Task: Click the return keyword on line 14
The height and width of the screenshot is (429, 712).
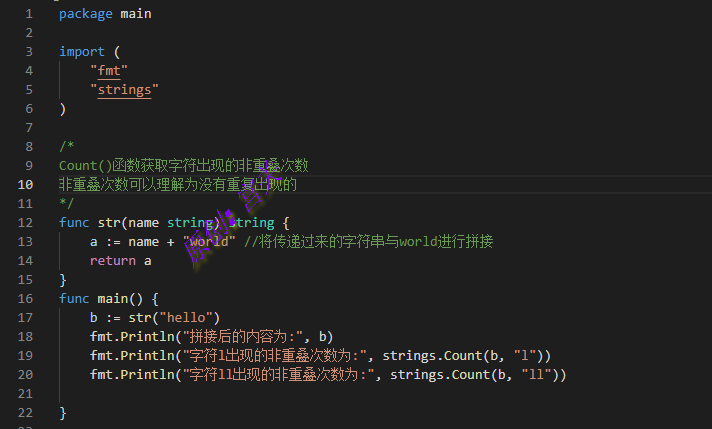Action: coord(113,261)
